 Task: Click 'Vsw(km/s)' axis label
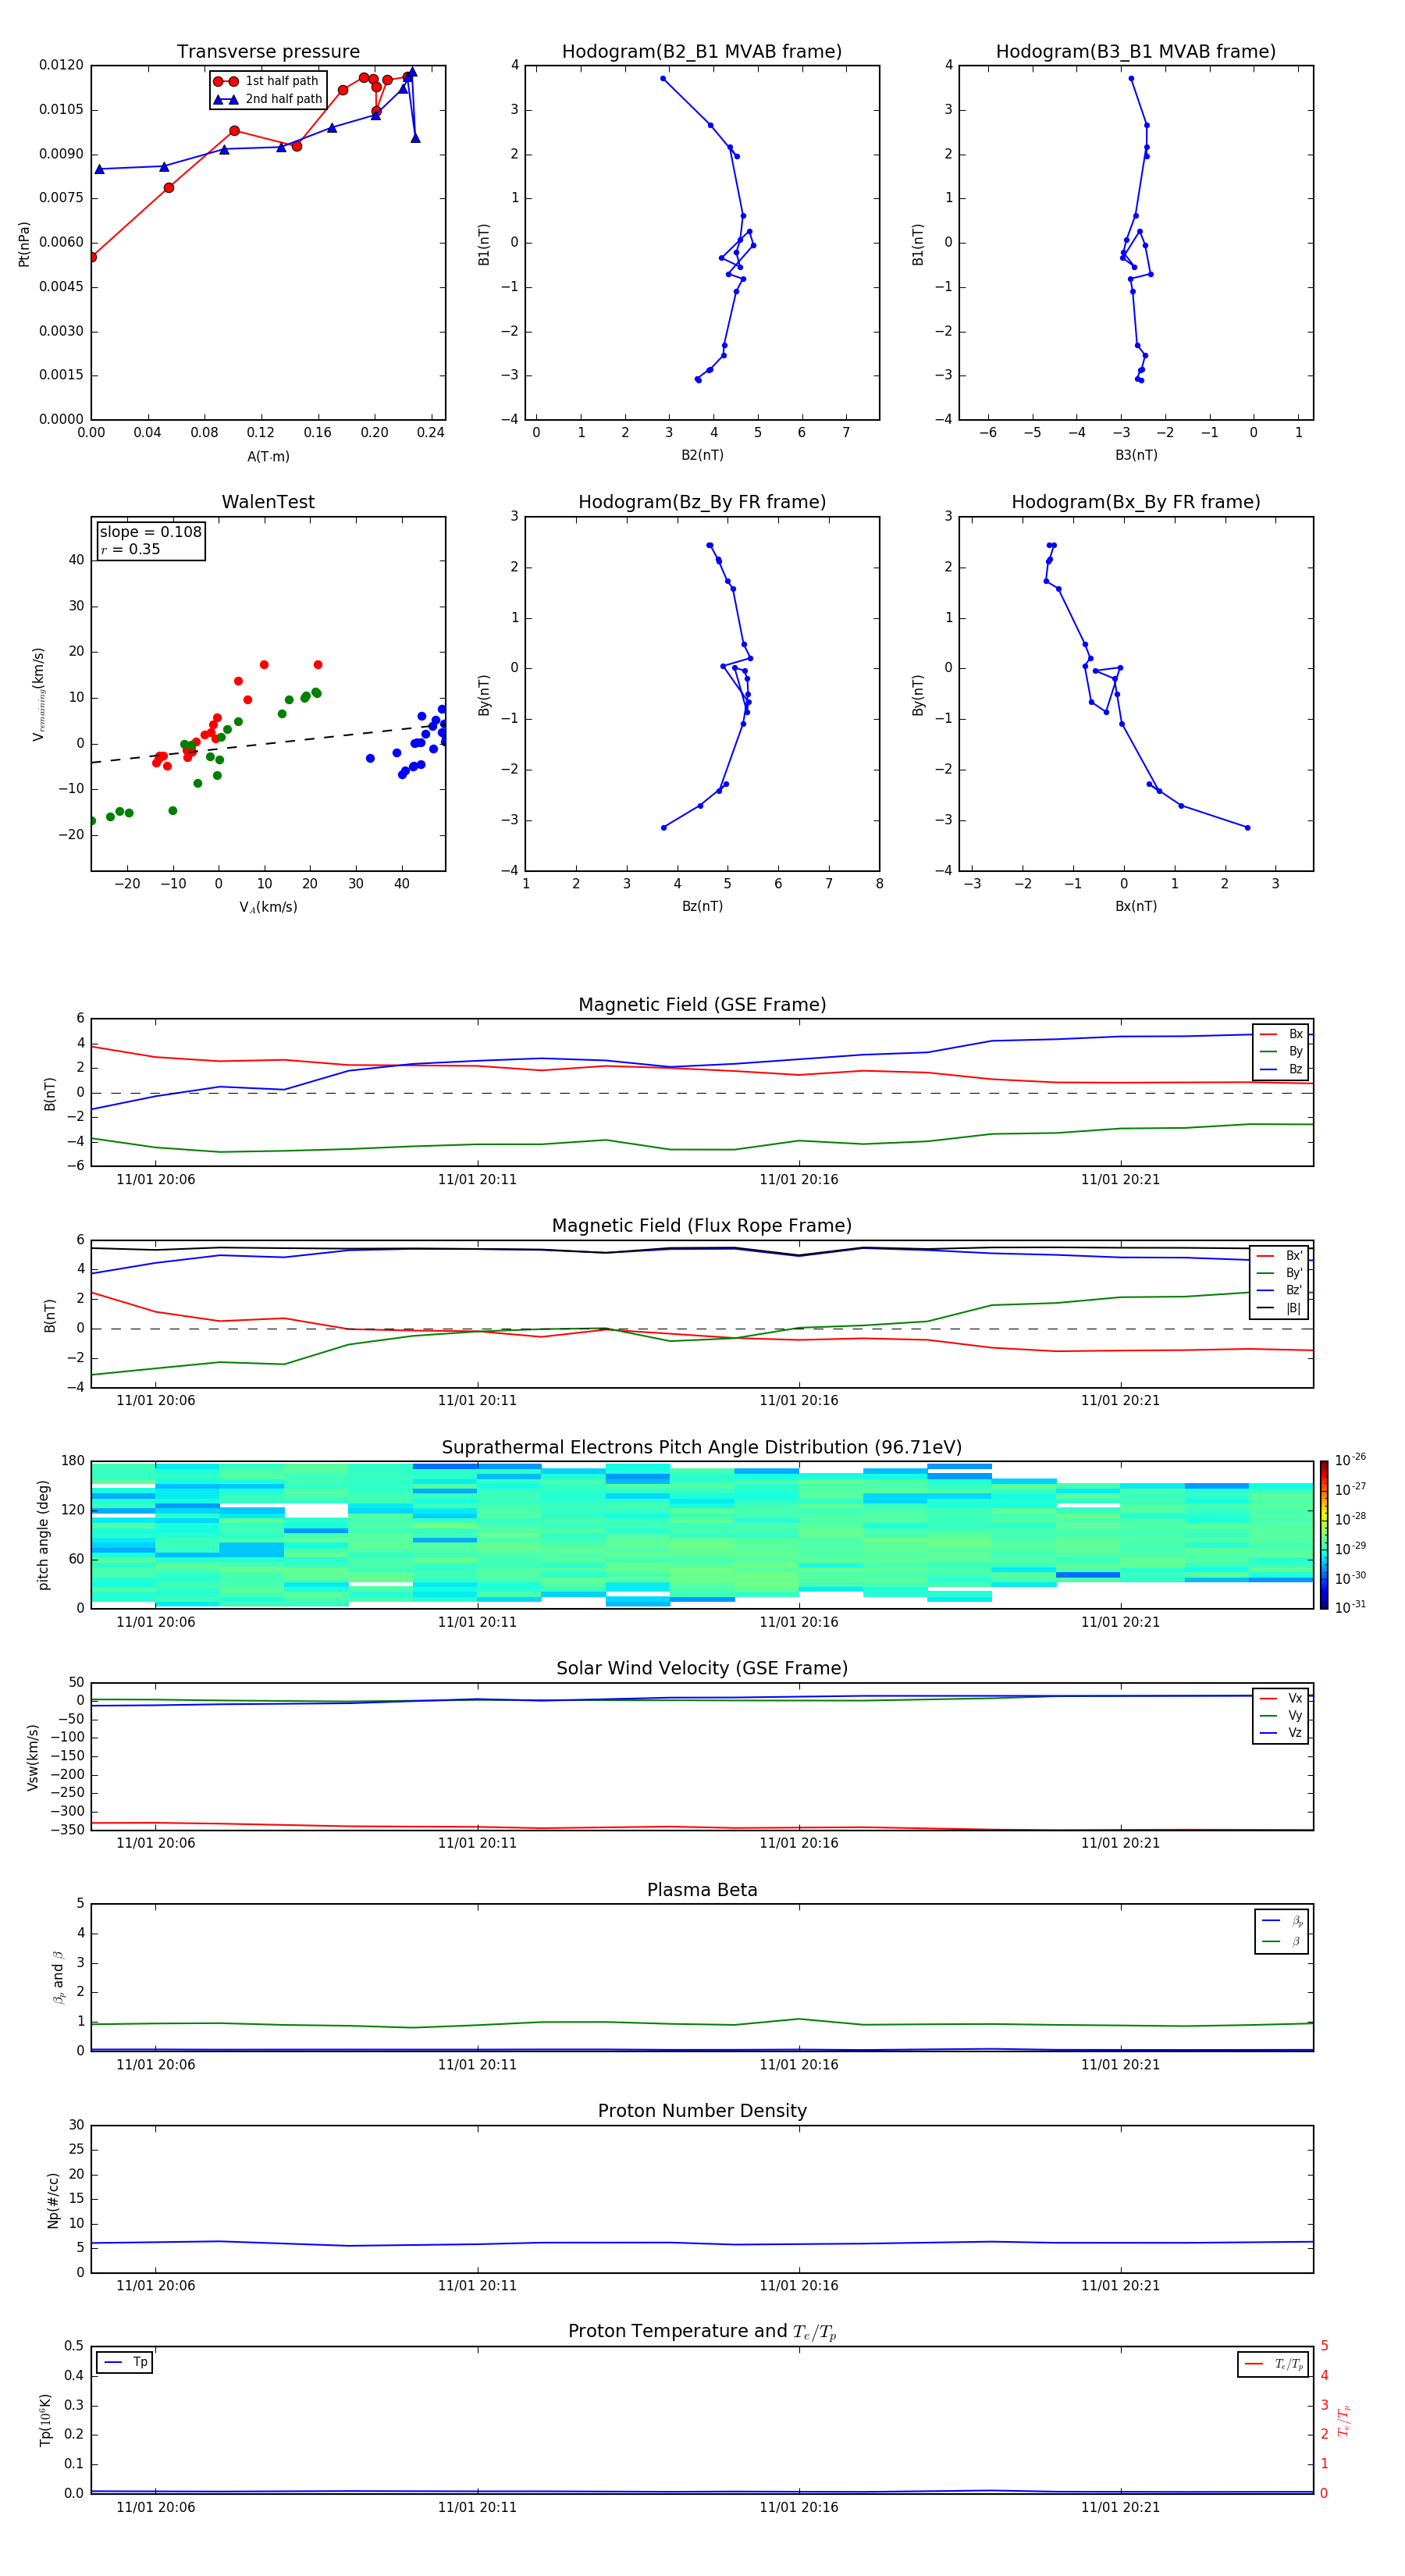tap(33, 1757)
